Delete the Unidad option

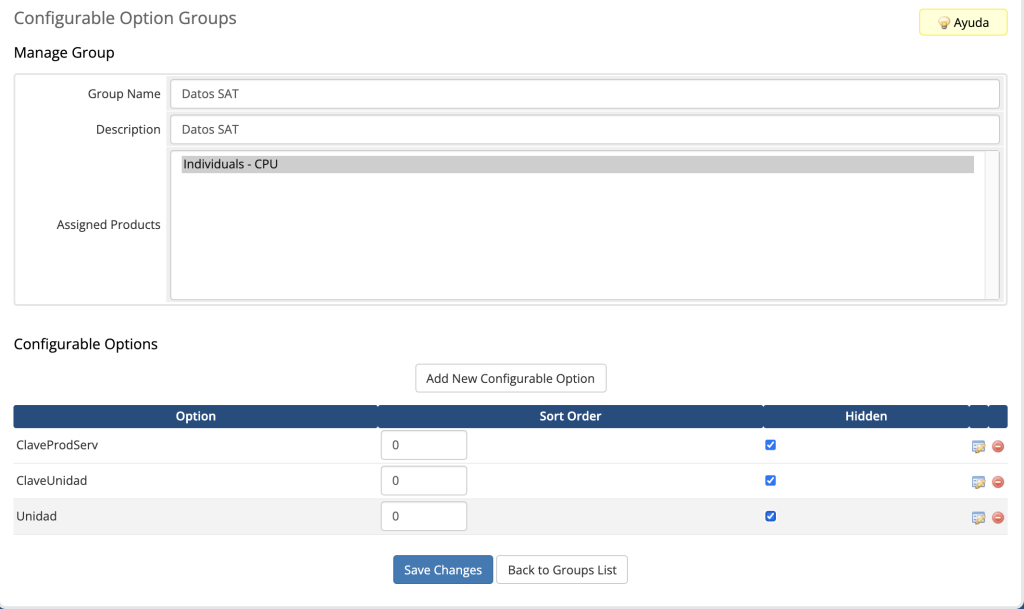point(997,518)
